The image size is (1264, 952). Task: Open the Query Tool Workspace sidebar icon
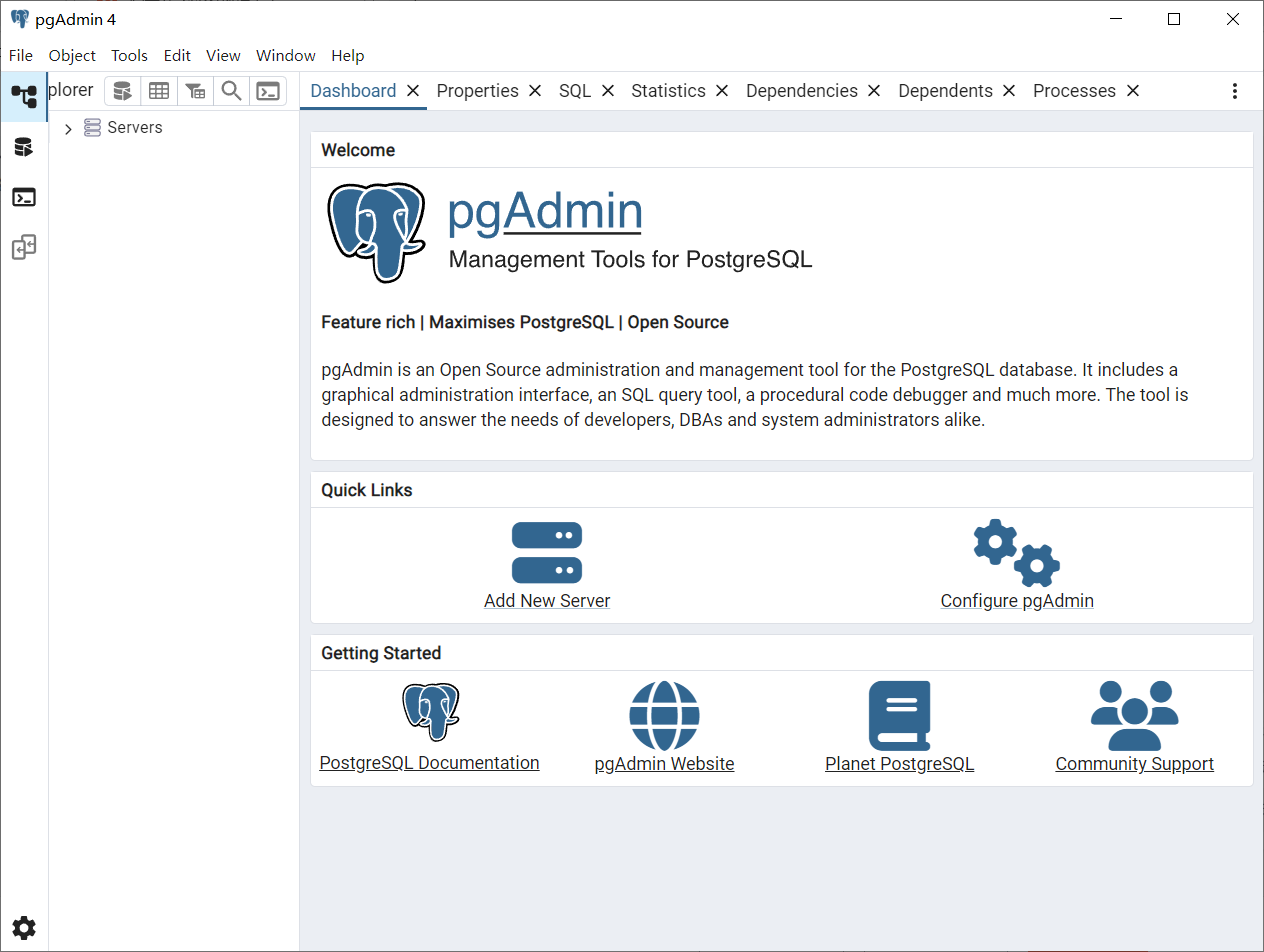pos(24,148)
